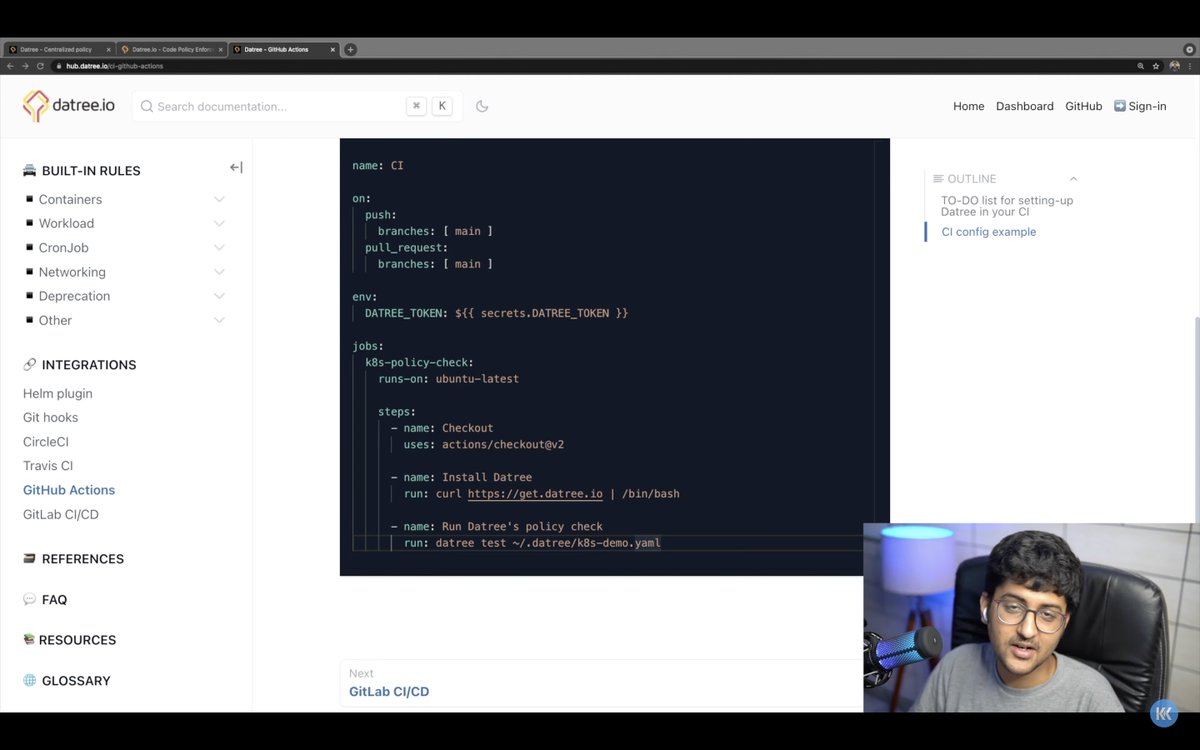Bookmark page with star icon

1156,66
